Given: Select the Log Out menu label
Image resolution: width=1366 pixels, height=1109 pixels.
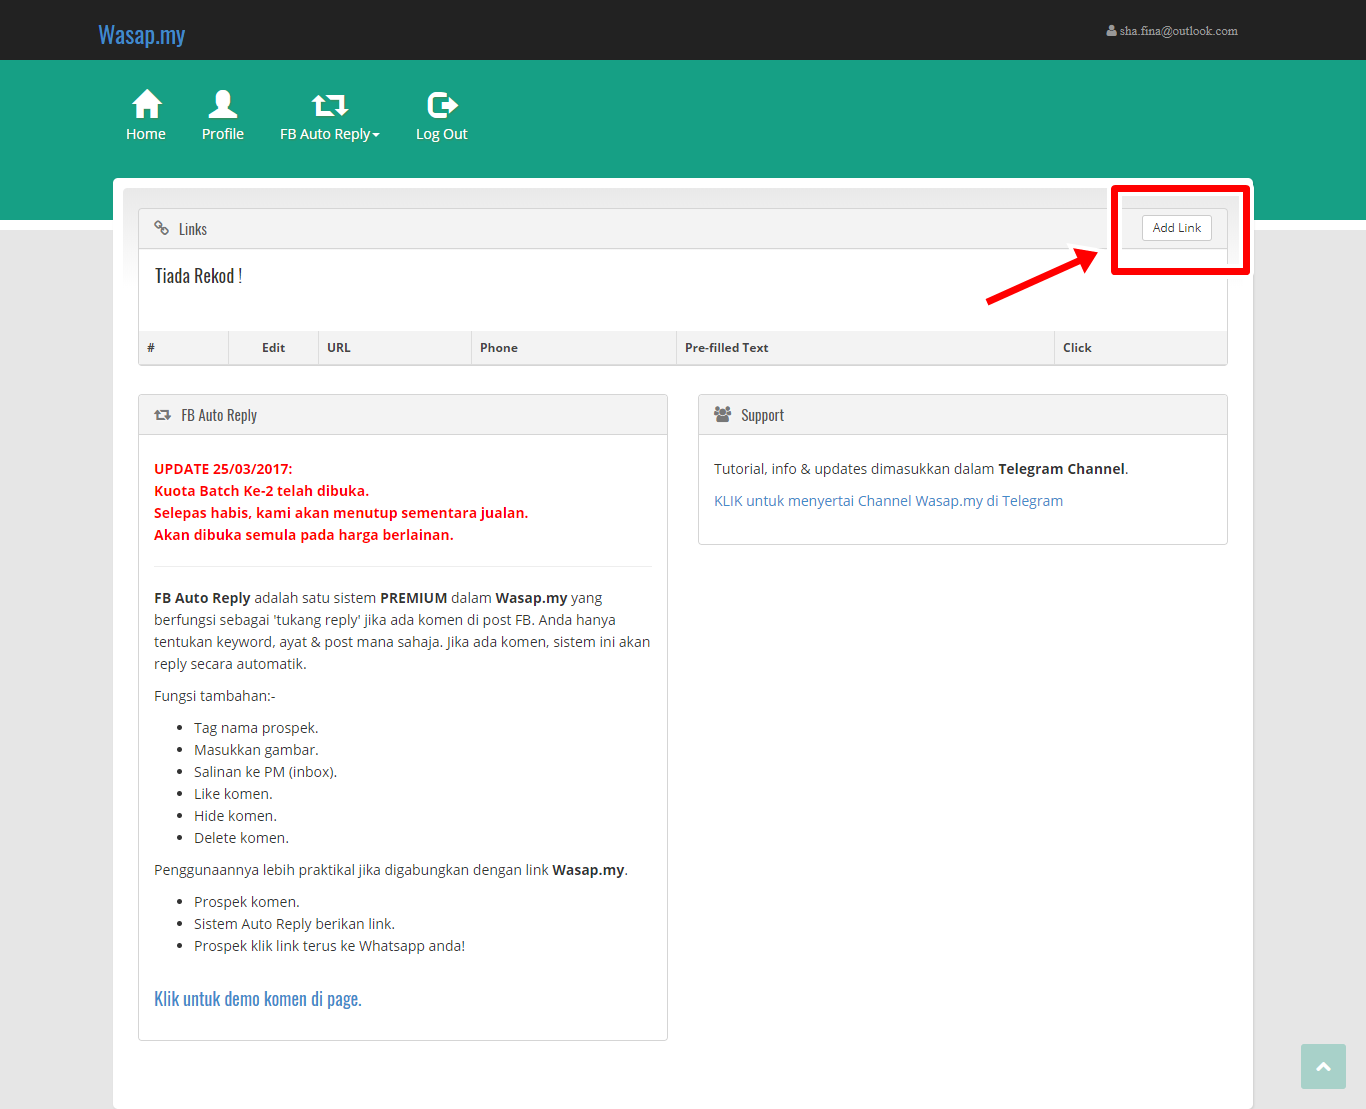Looking at the screenshot, I should (441, 134).
